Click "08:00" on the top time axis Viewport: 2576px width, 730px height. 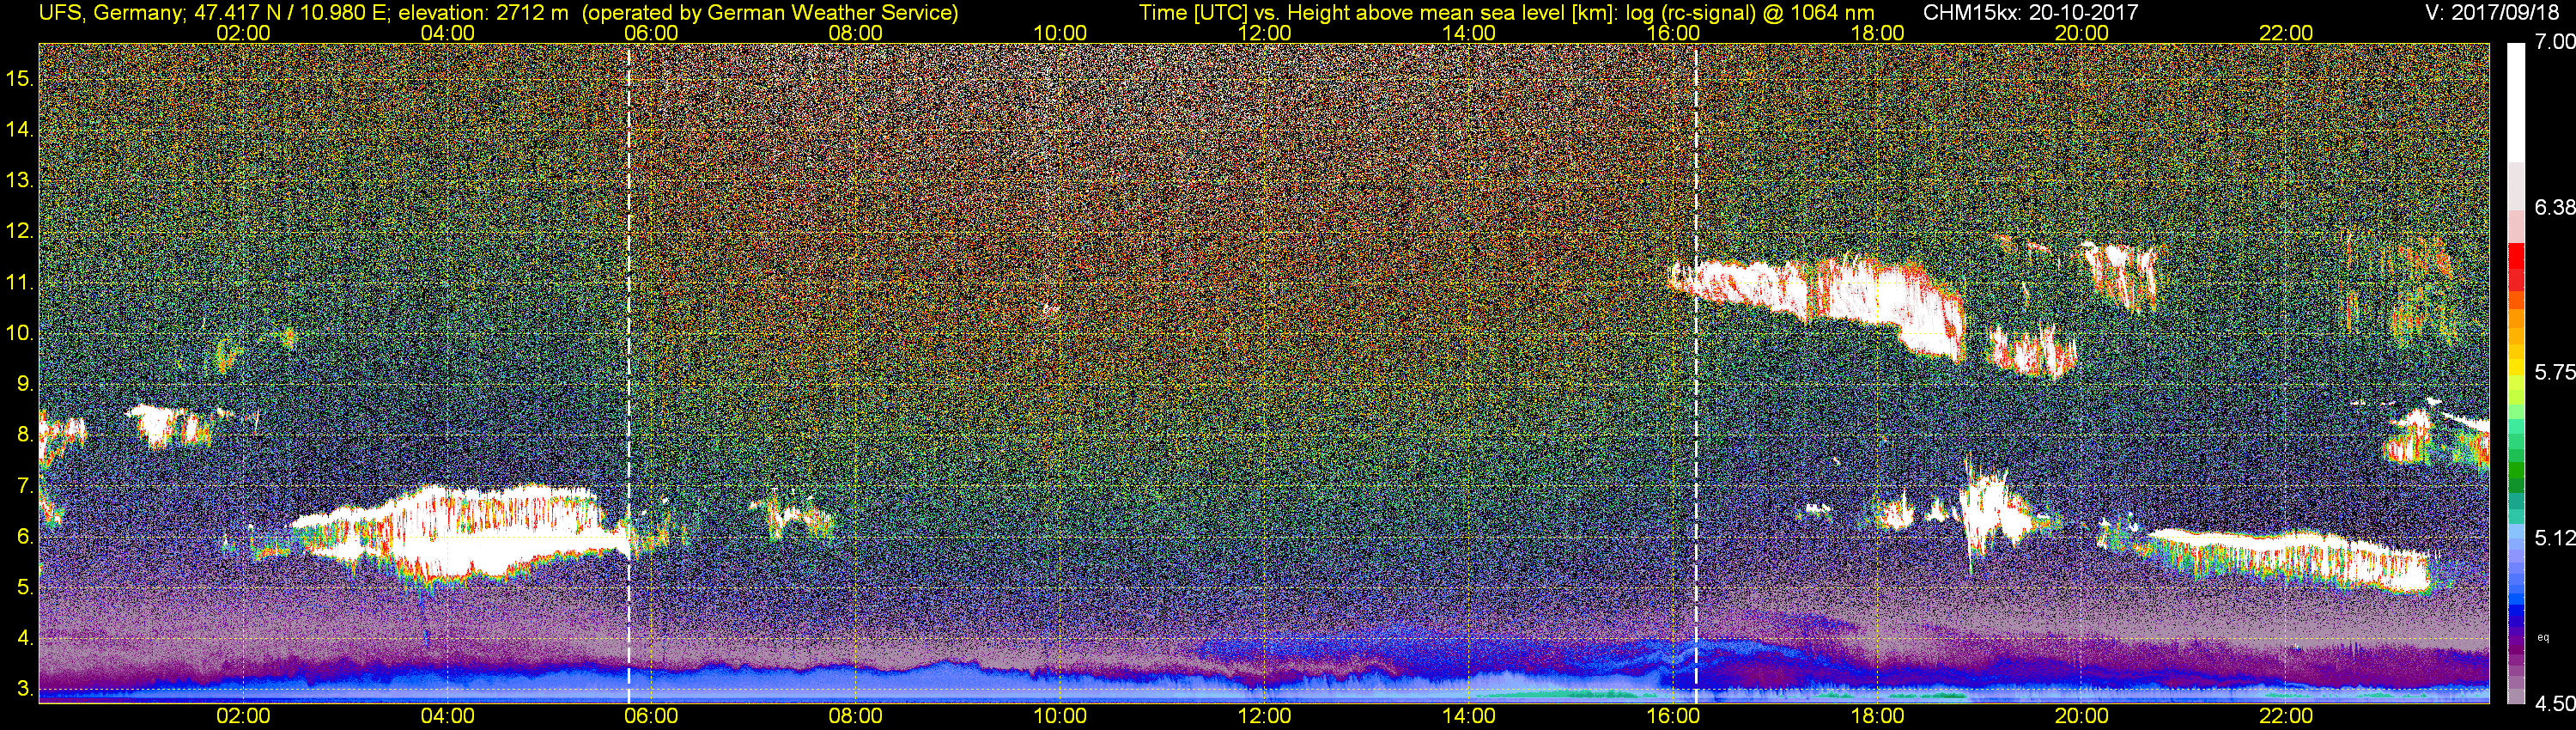pyautogui.click(x=856, y=33)
